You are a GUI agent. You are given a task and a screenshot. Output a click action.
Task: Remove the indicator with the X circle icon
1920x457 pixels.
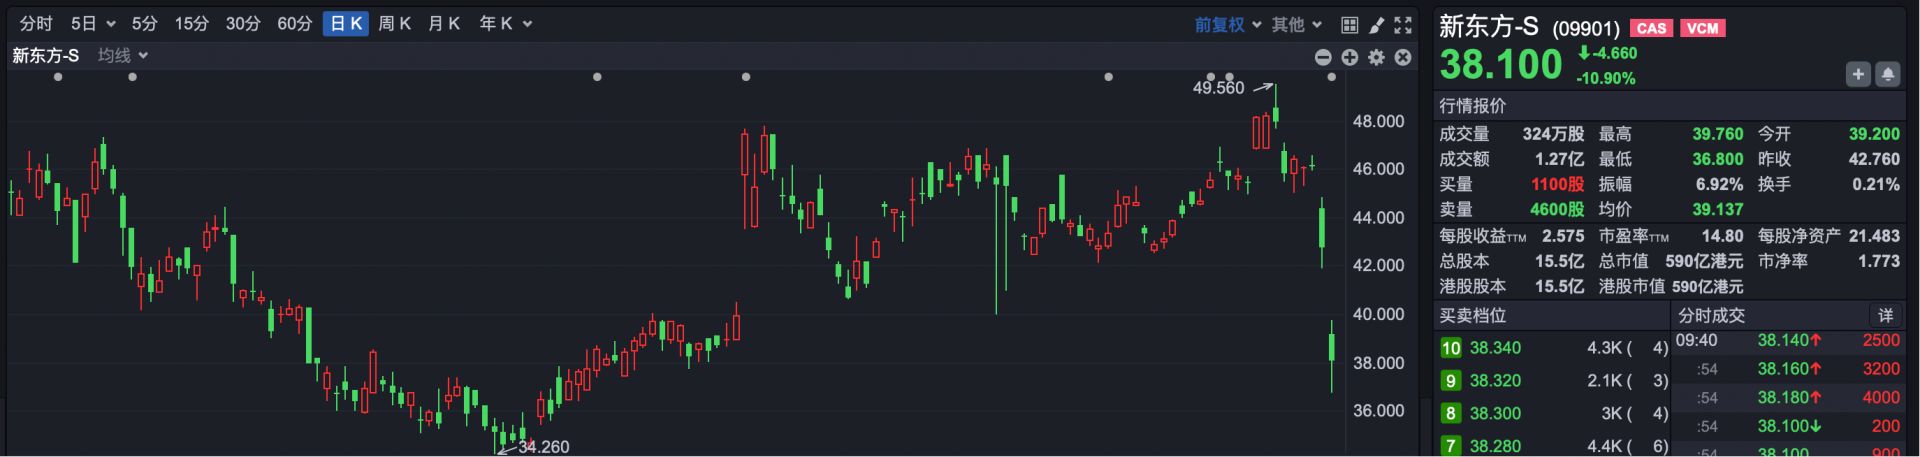click(x=1403, y=57)
